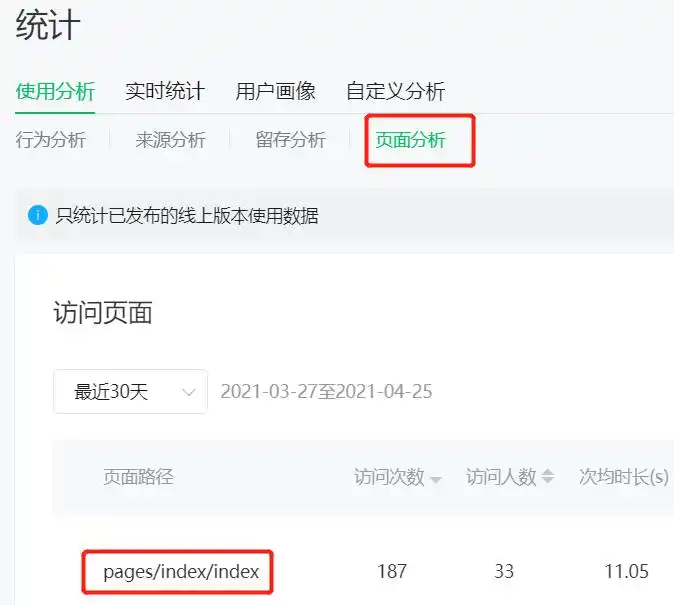Click the visitor count value 33

[504, 572]
